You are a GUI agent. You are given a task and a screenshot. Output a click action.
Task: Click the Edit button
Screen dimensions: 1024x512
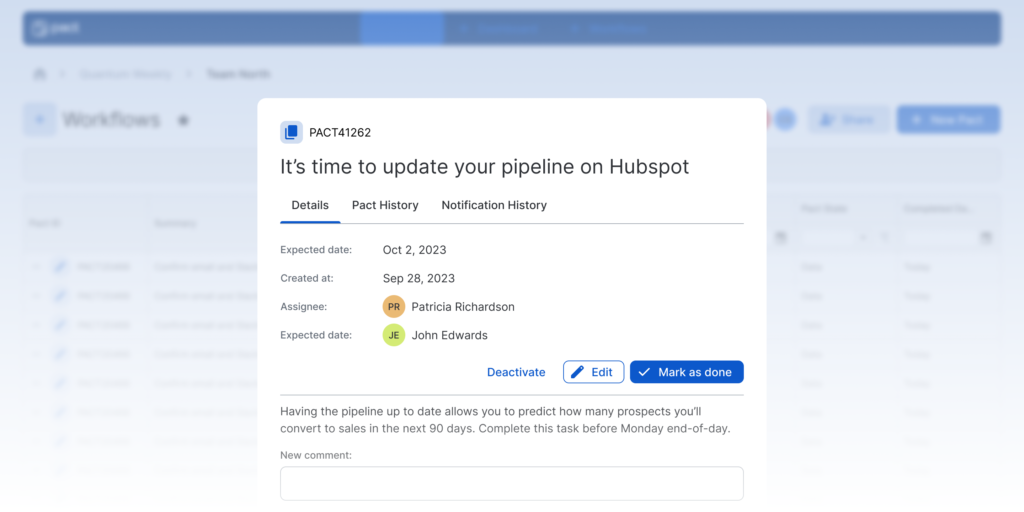[594, 372]
